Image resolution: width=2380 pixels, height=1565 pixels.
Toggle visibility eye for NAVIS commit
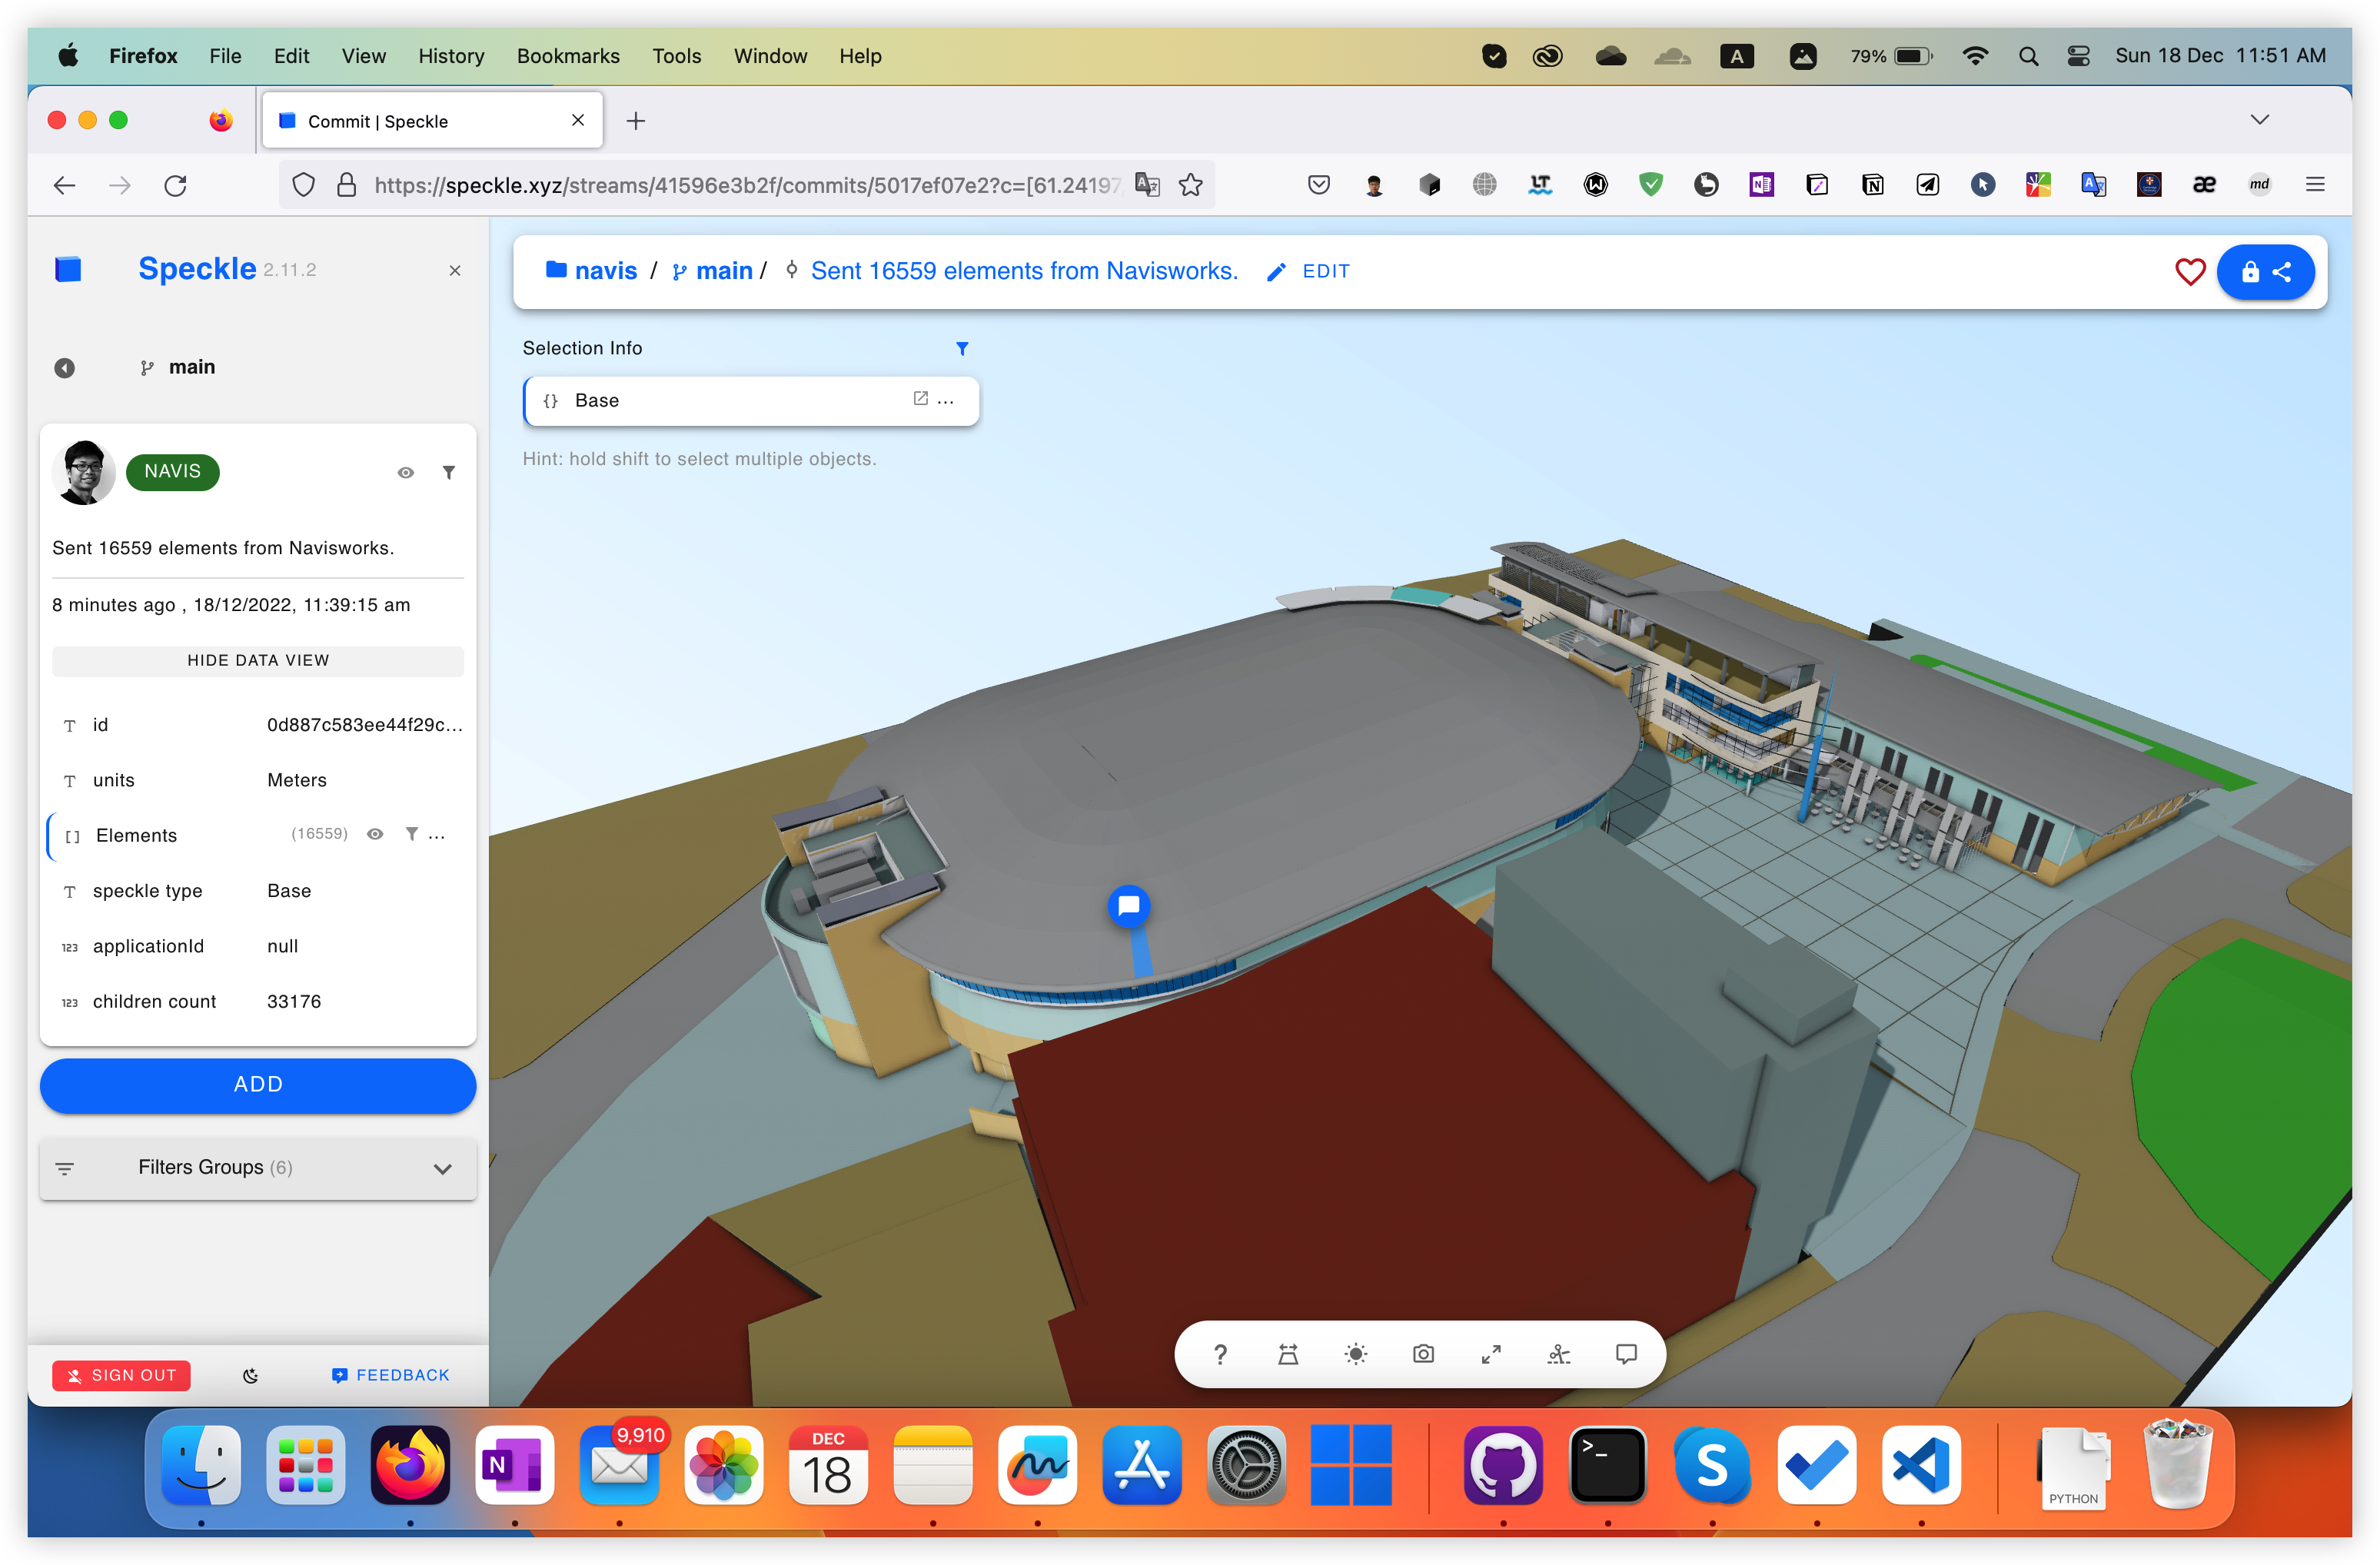coord(405,472)
